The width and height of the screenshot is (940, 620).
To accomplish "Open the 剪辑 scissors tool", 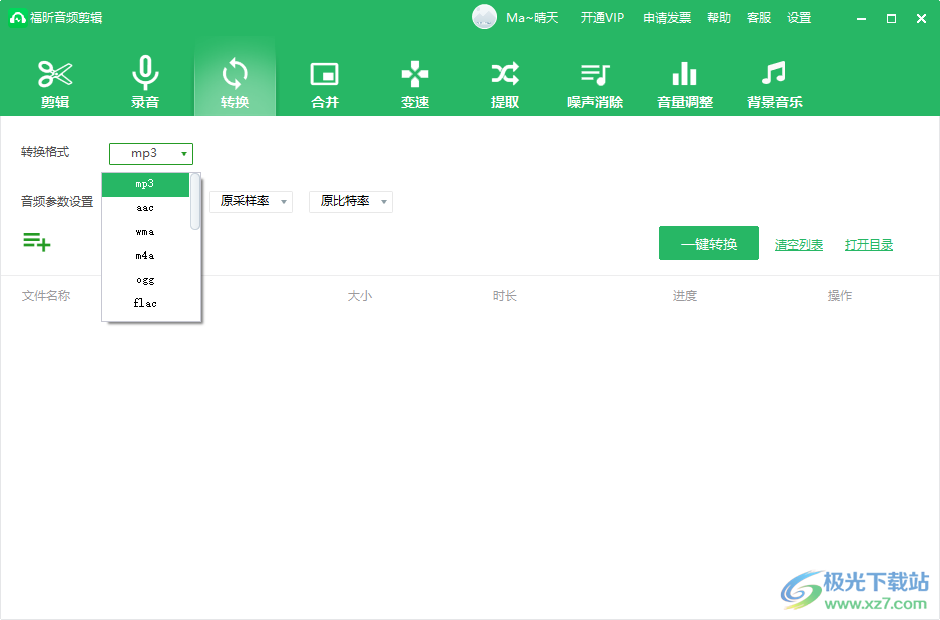I will click(55, 83).
